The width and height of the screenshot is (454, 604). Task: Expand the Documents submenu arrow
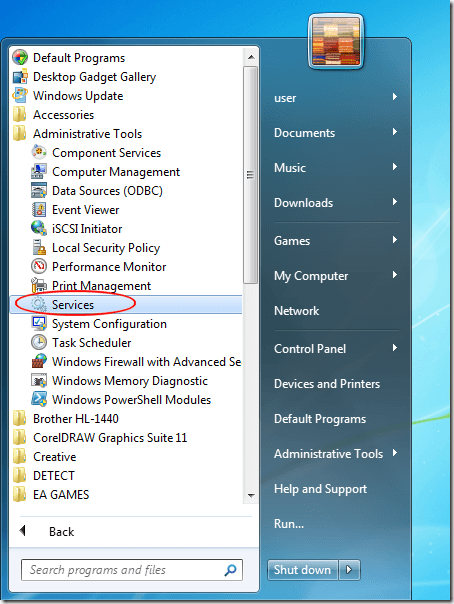394,132
